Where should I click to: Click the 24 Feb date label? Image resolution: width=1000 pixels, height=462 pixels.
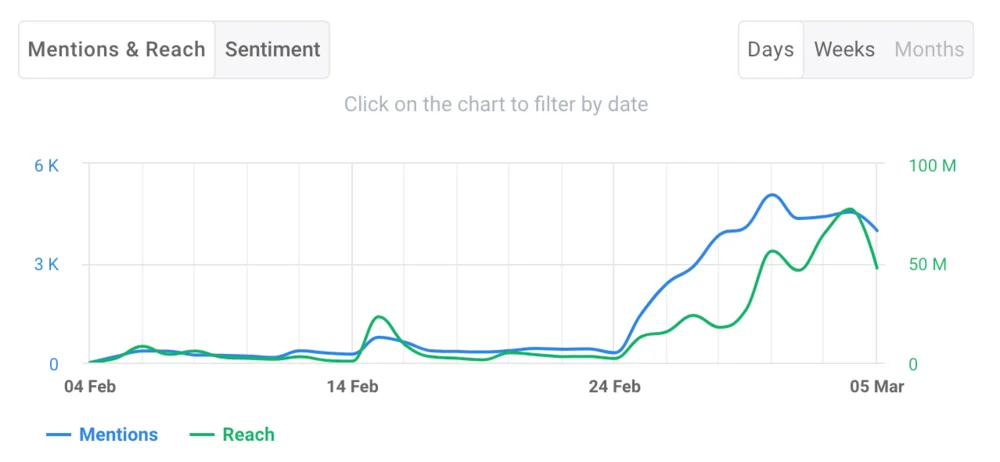(614, 386)
